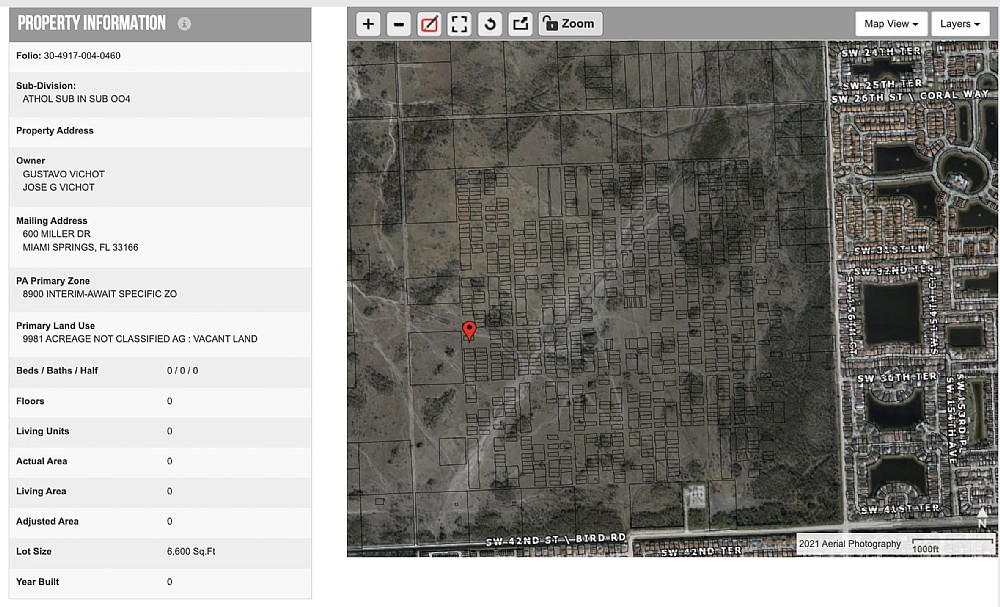Screen dimensions: 1000x607
Task: Click the info icon beside Property Information
Action: 184,24
